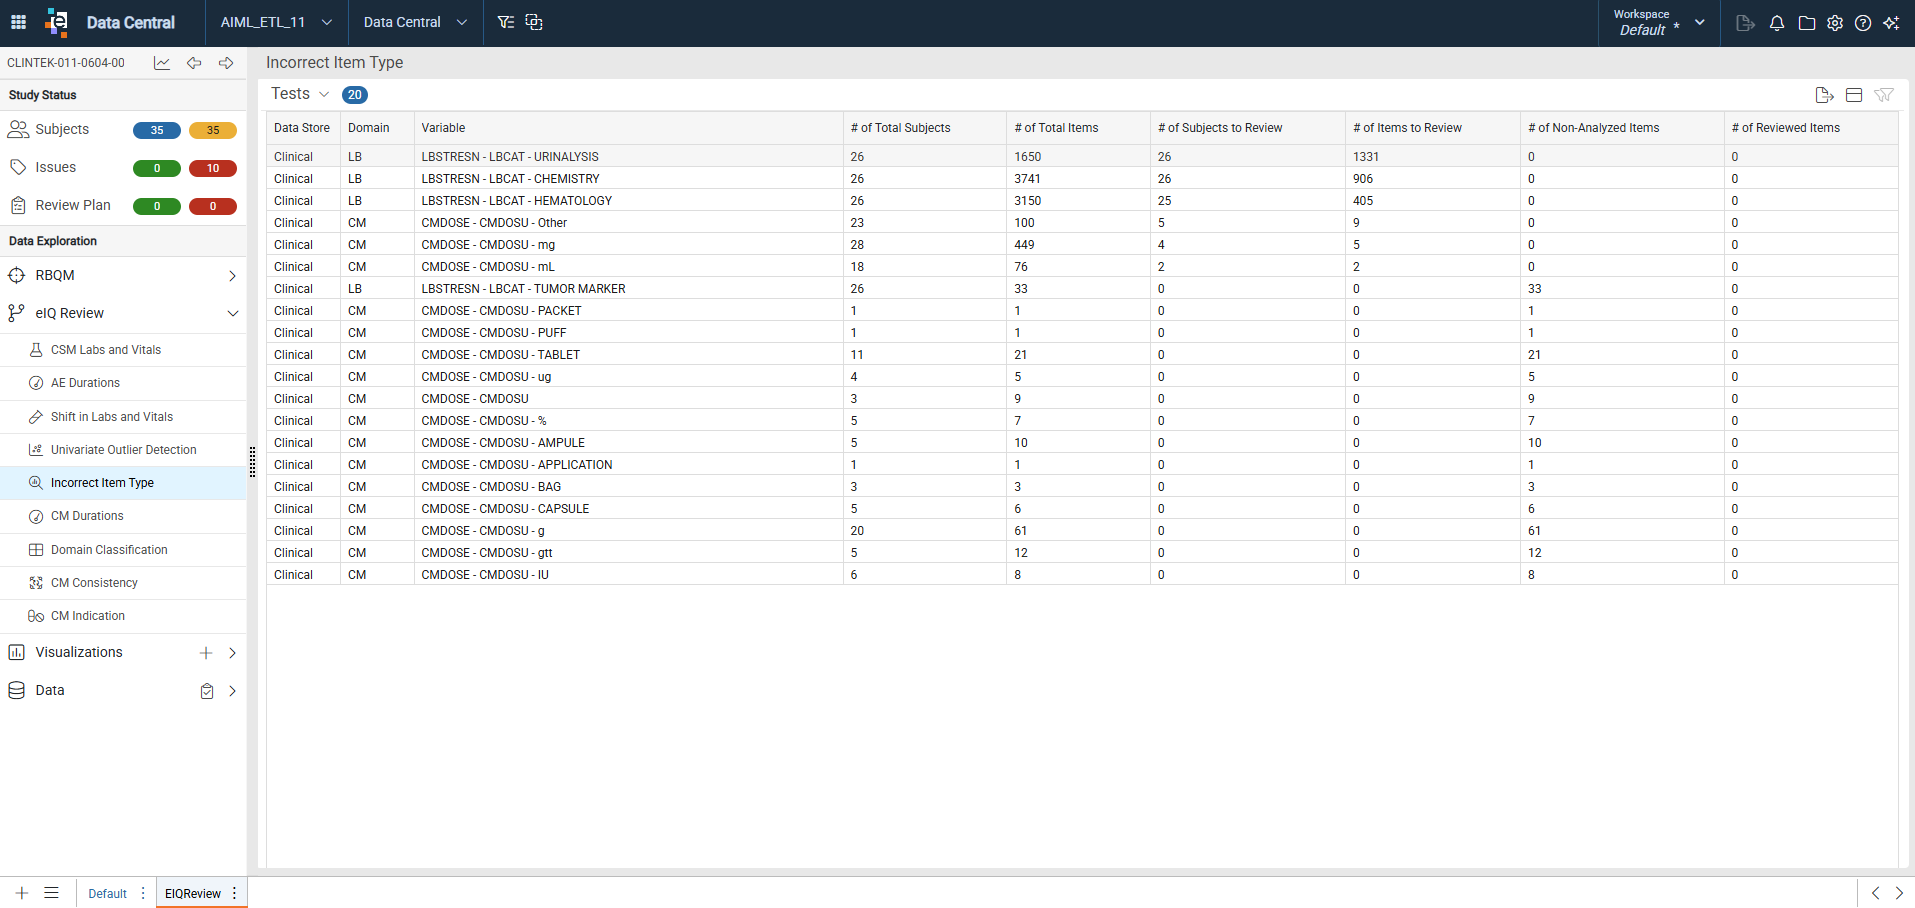
Task: Toggle the panel layout icon above table
Action: click(x=1854, y=95)
